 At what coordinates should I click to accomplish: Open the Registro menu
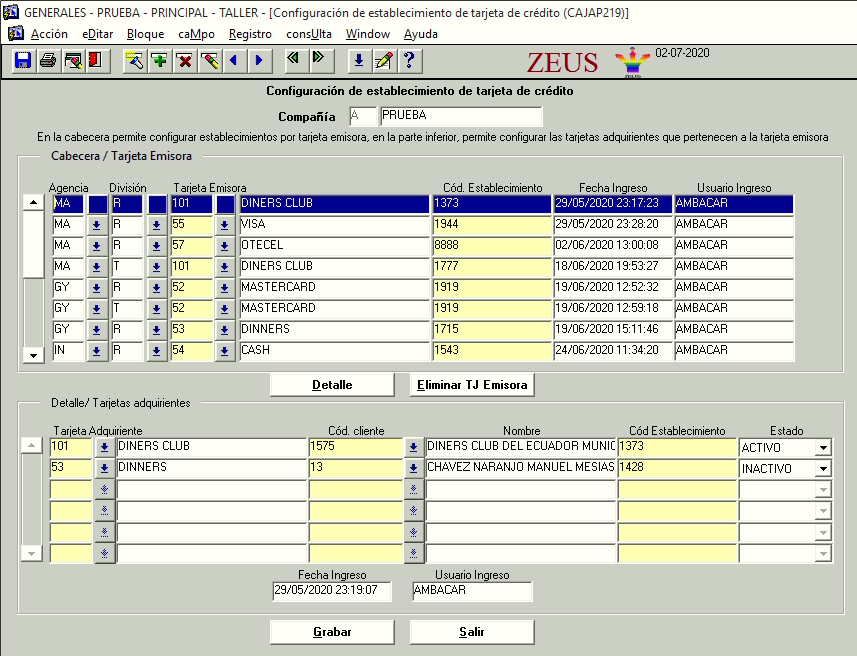pos(250,34)
